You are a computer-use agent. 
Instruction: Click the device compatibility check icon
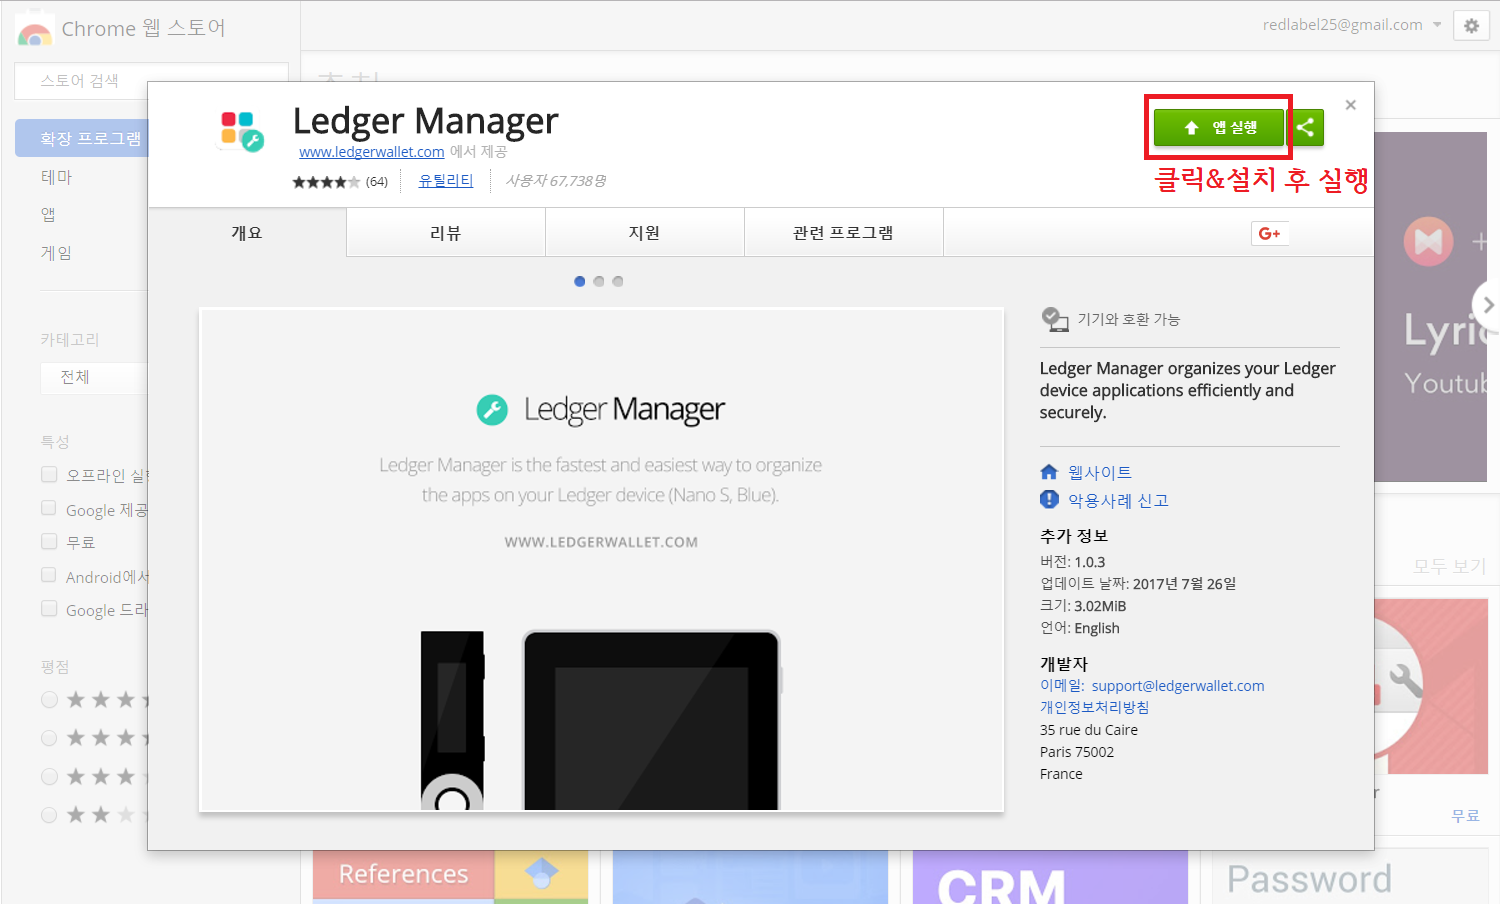point(1054,319)
